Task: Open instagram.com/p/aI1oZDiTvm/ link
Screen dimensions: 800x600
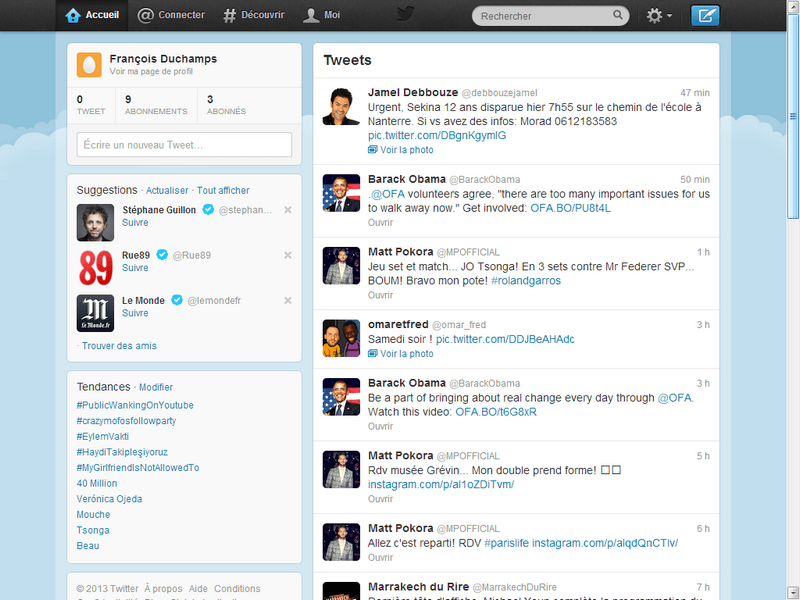Action: click(x=441, y=484)
